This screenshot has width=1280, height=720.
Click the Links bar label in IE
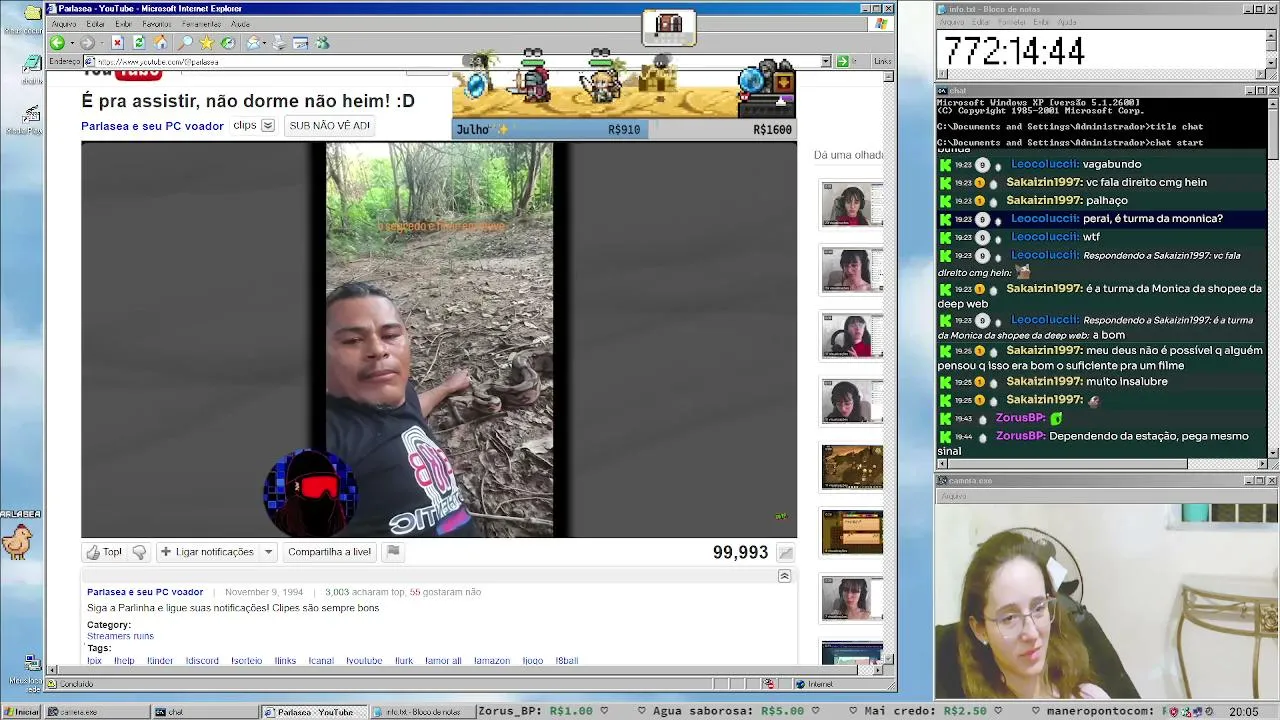coord(883,61)
